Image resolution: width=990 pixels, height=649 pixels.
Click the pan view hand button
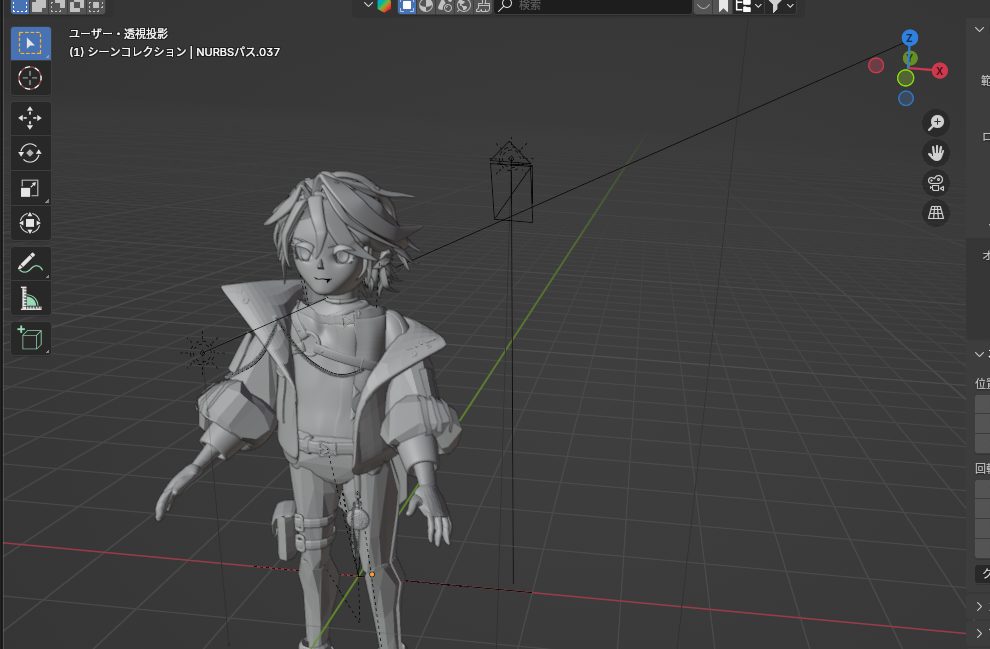point(936,153)
